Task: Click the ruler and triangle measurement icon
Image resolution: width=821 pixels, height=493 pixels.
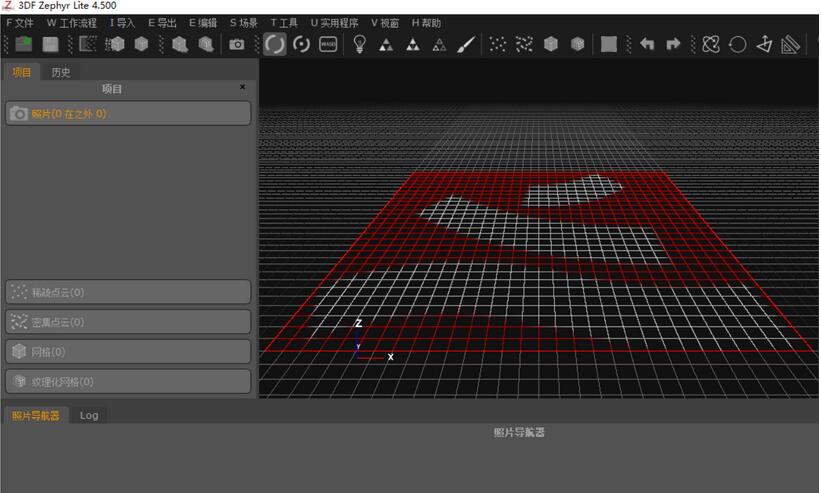Action: [791, 44]
